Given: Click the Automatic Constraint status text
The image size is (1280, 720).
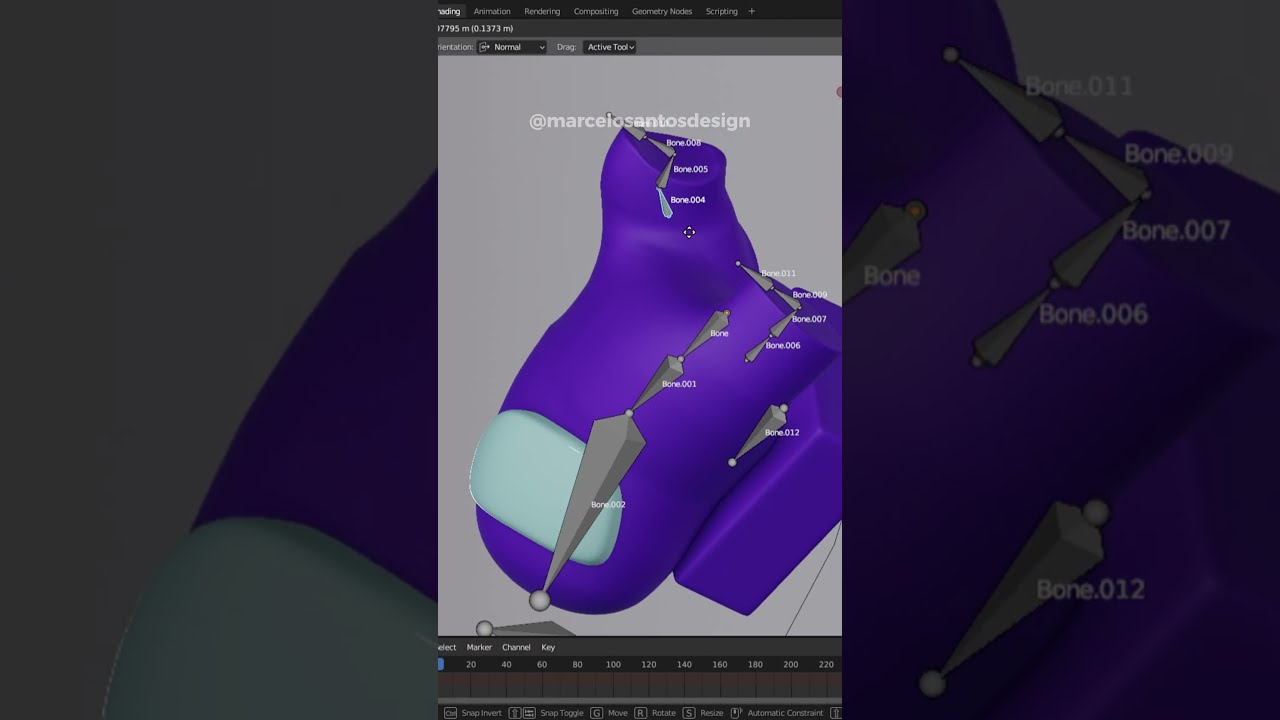Looking at the screenshot, I should click(x=785, y=713).
